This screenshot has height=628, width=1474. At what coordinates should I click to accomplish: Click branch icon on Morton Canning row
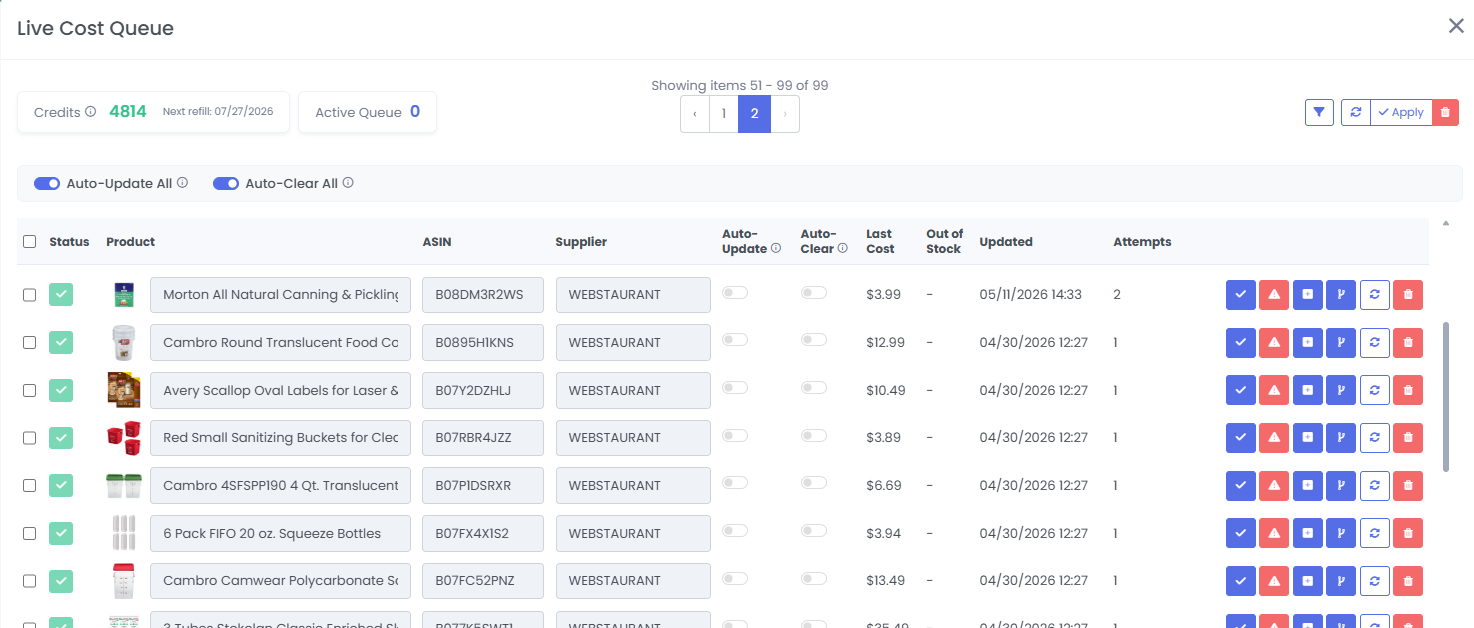1341,294
